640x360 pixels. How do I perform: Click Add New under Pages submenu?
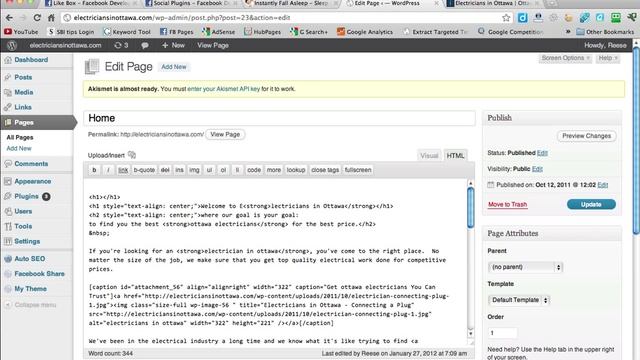tap(19, 149)
